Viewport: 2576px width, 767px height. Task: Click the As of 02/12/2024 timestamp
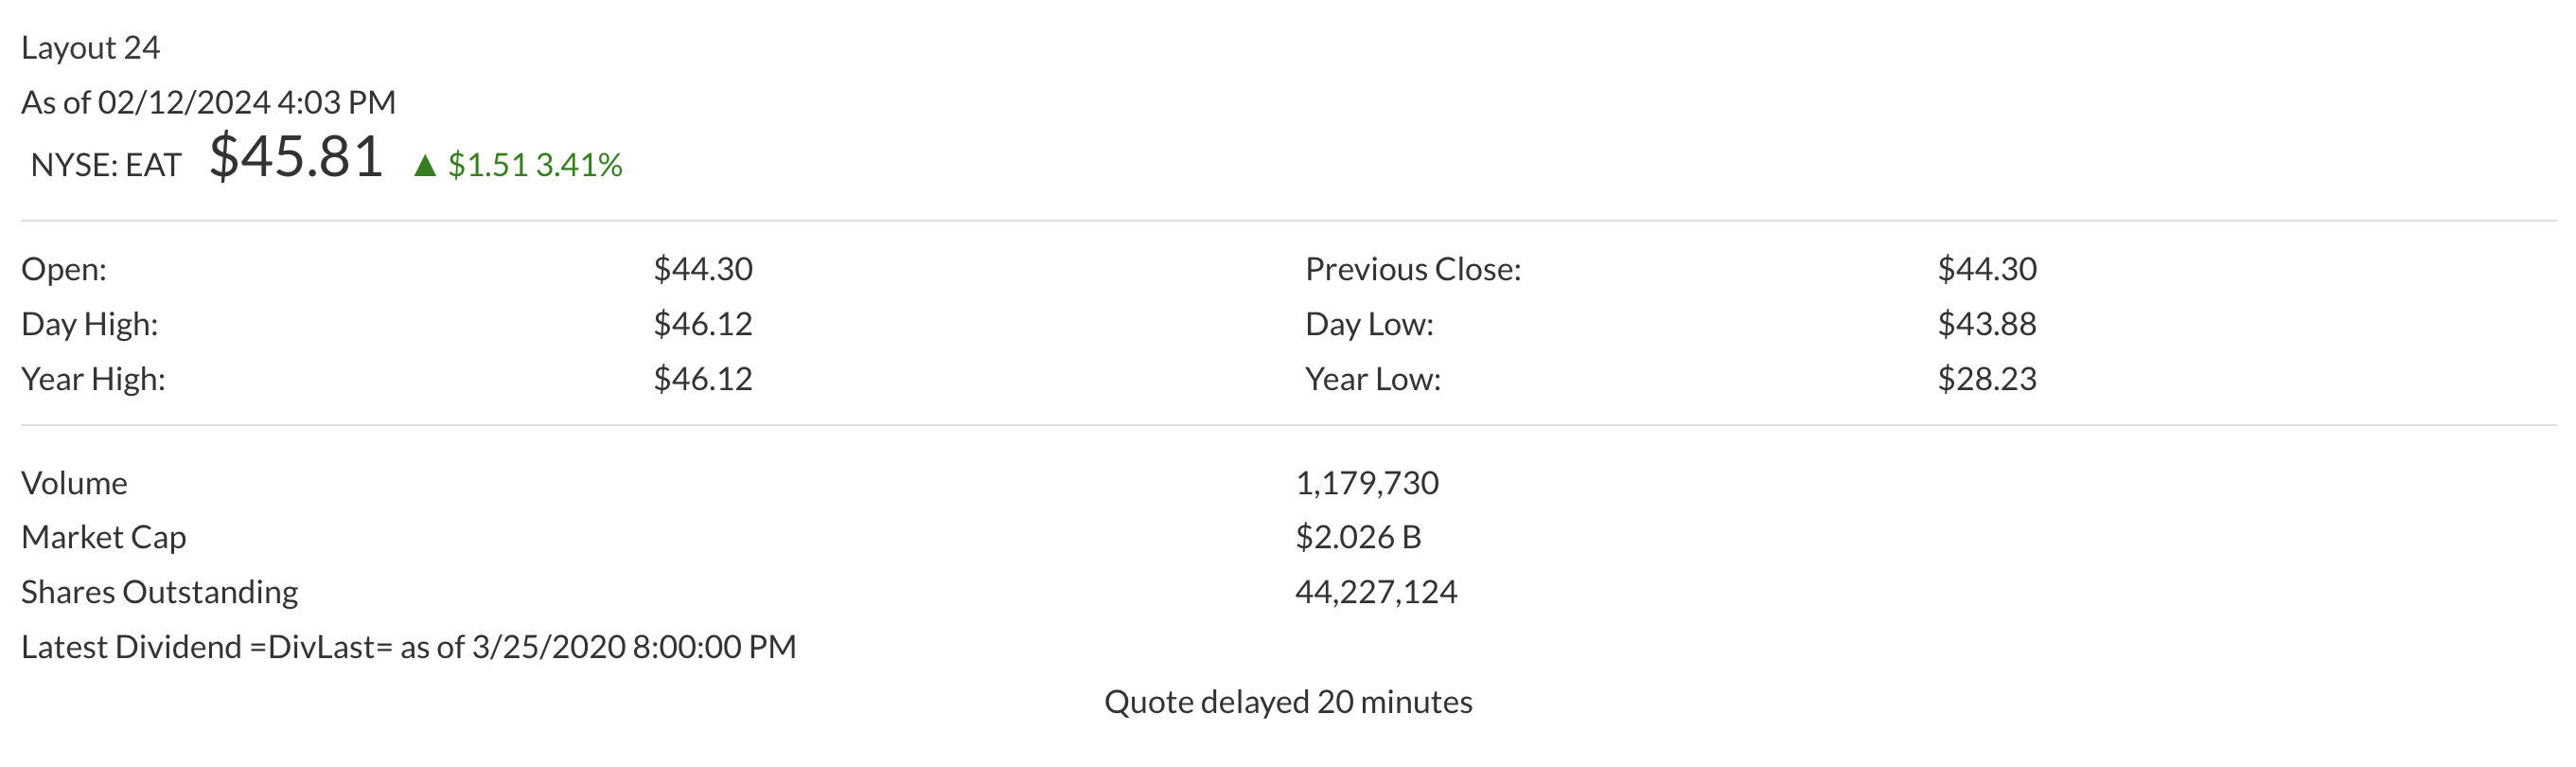(208, 102)
